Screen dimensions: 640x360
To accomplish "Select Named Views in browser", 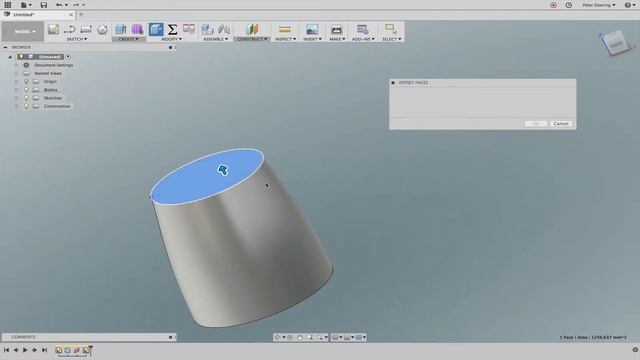I will (x=48, y=73).
